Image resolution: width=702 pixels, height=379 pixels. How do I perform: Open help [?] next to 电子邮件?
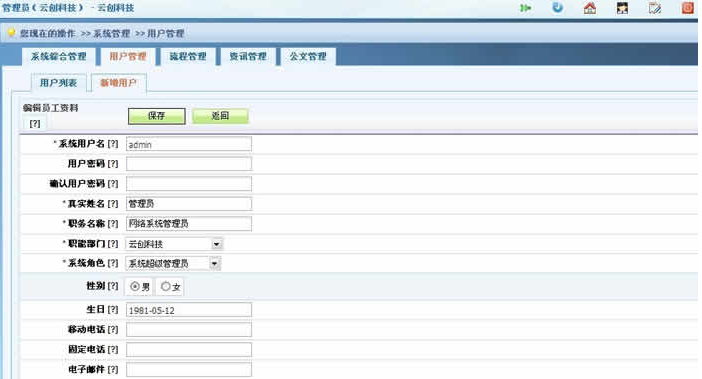113,370
